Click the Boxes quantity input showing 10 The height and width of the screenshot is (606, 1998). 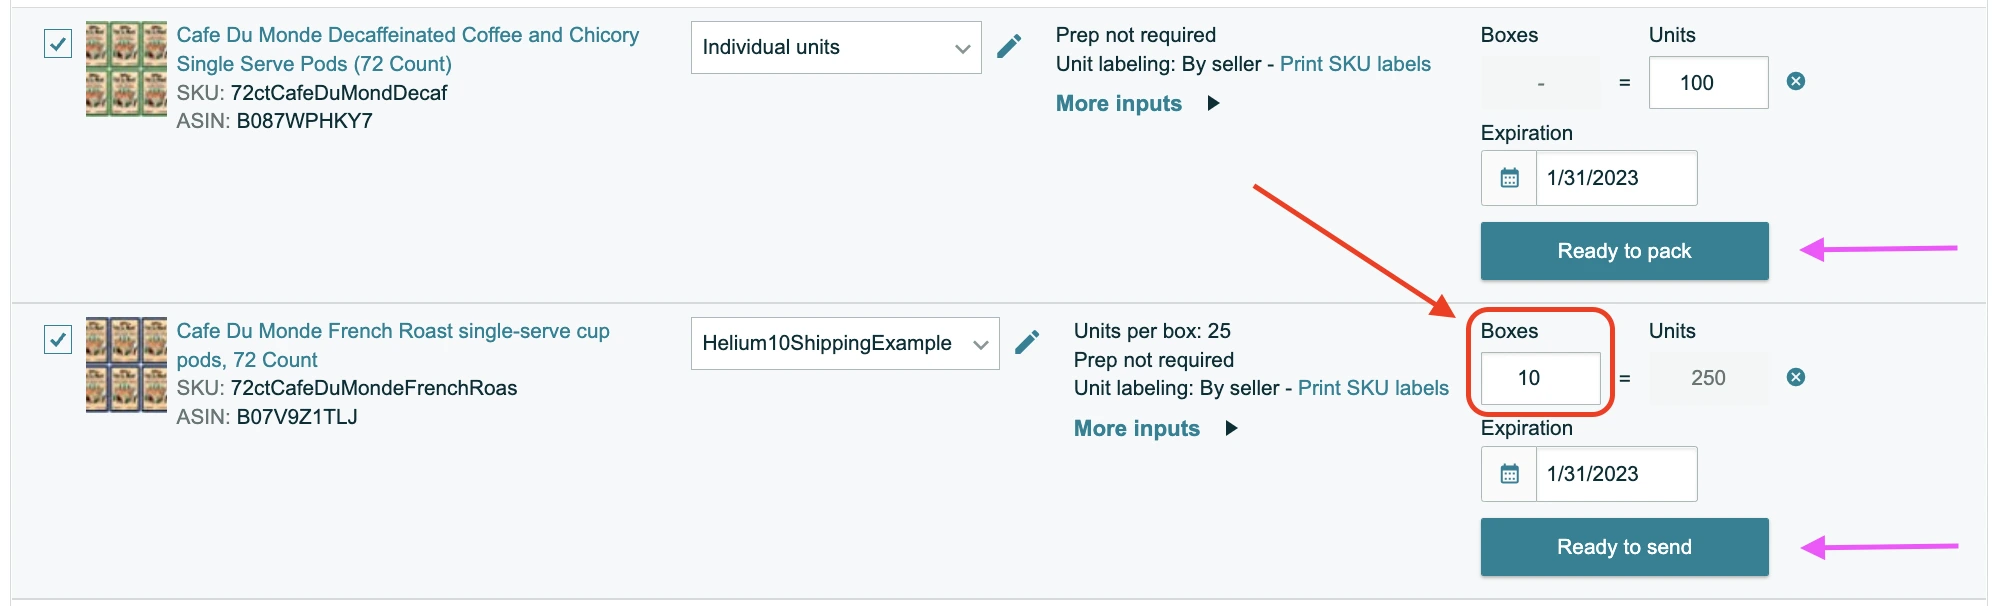coord(1538,378)
